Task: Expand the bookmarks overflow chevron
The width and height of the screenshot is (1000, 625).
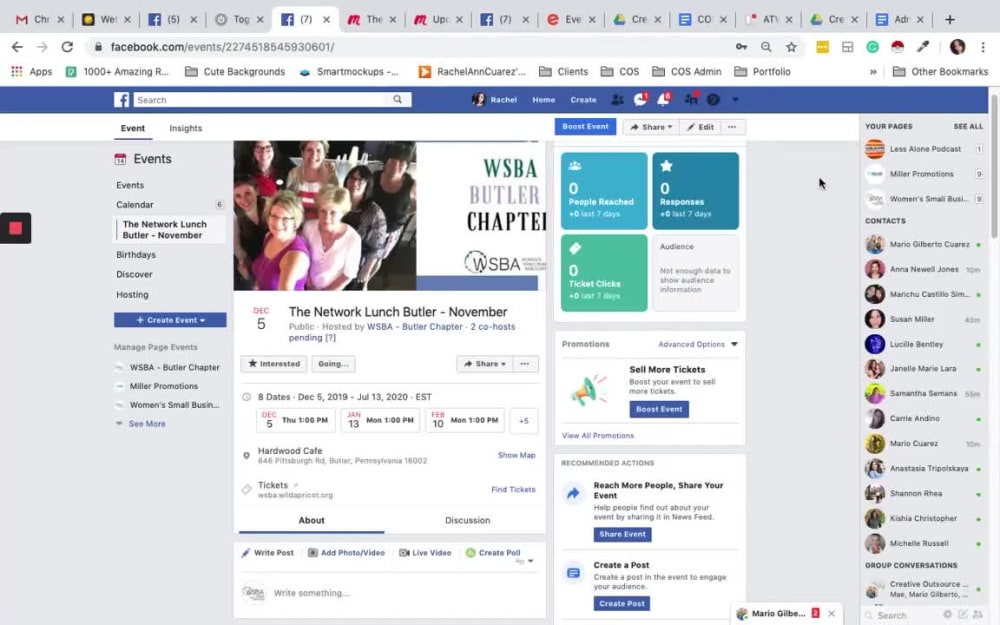Action: [x=873, y=71]
